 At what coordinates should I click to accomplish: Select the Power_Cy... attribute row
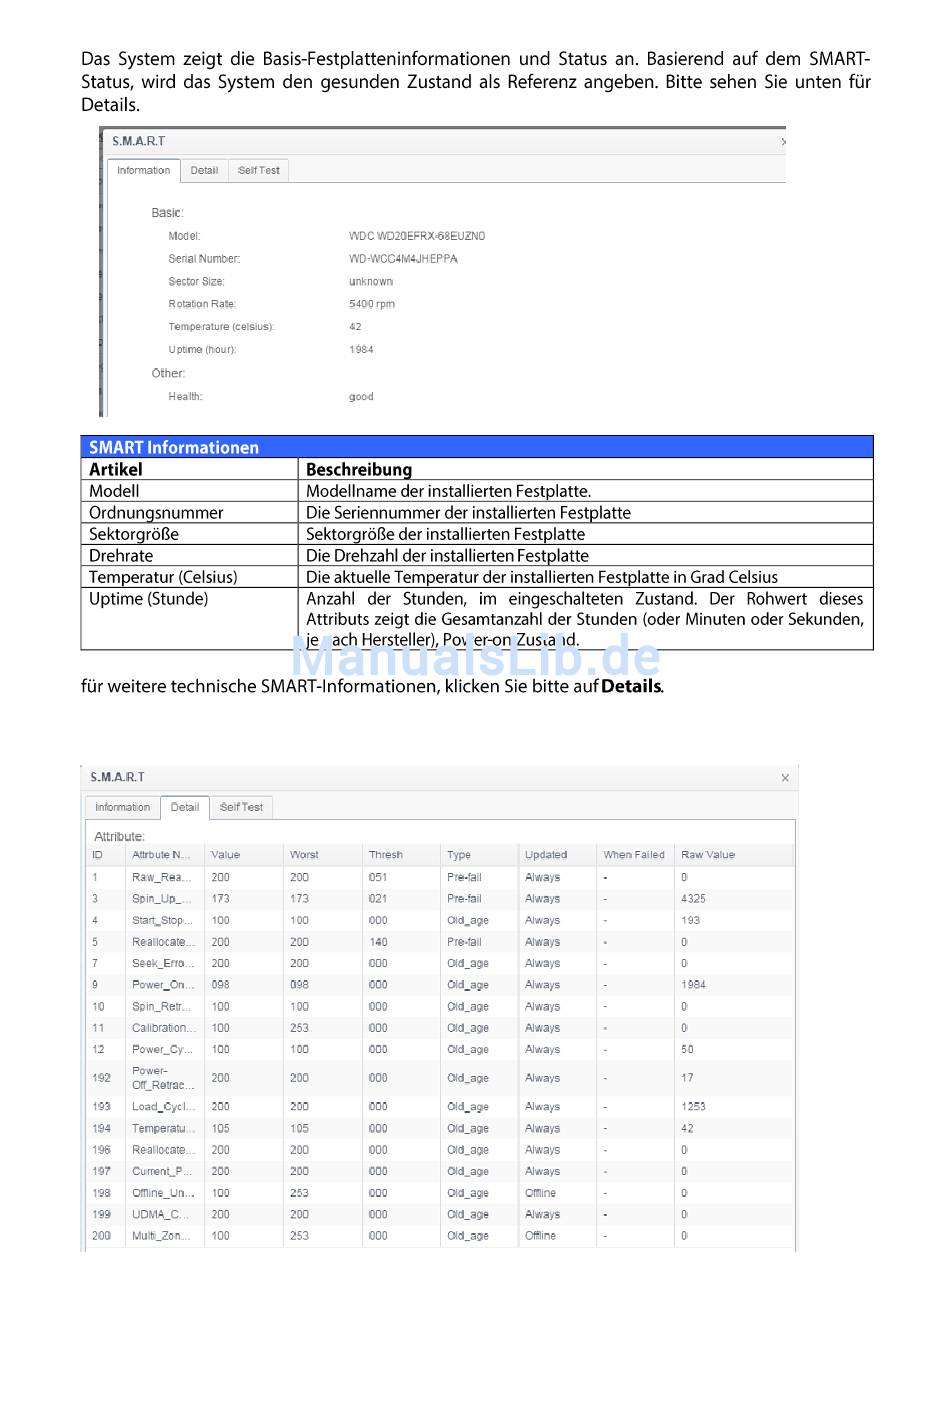pyautogui.click(x=440, y=1050)
